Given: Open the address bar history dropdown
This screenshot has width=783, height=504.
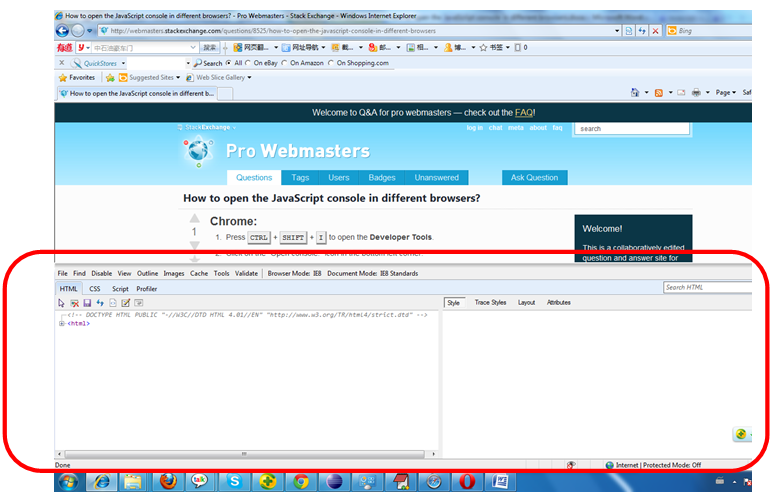Looking at the screenshot, I should [x=617, y=31].
